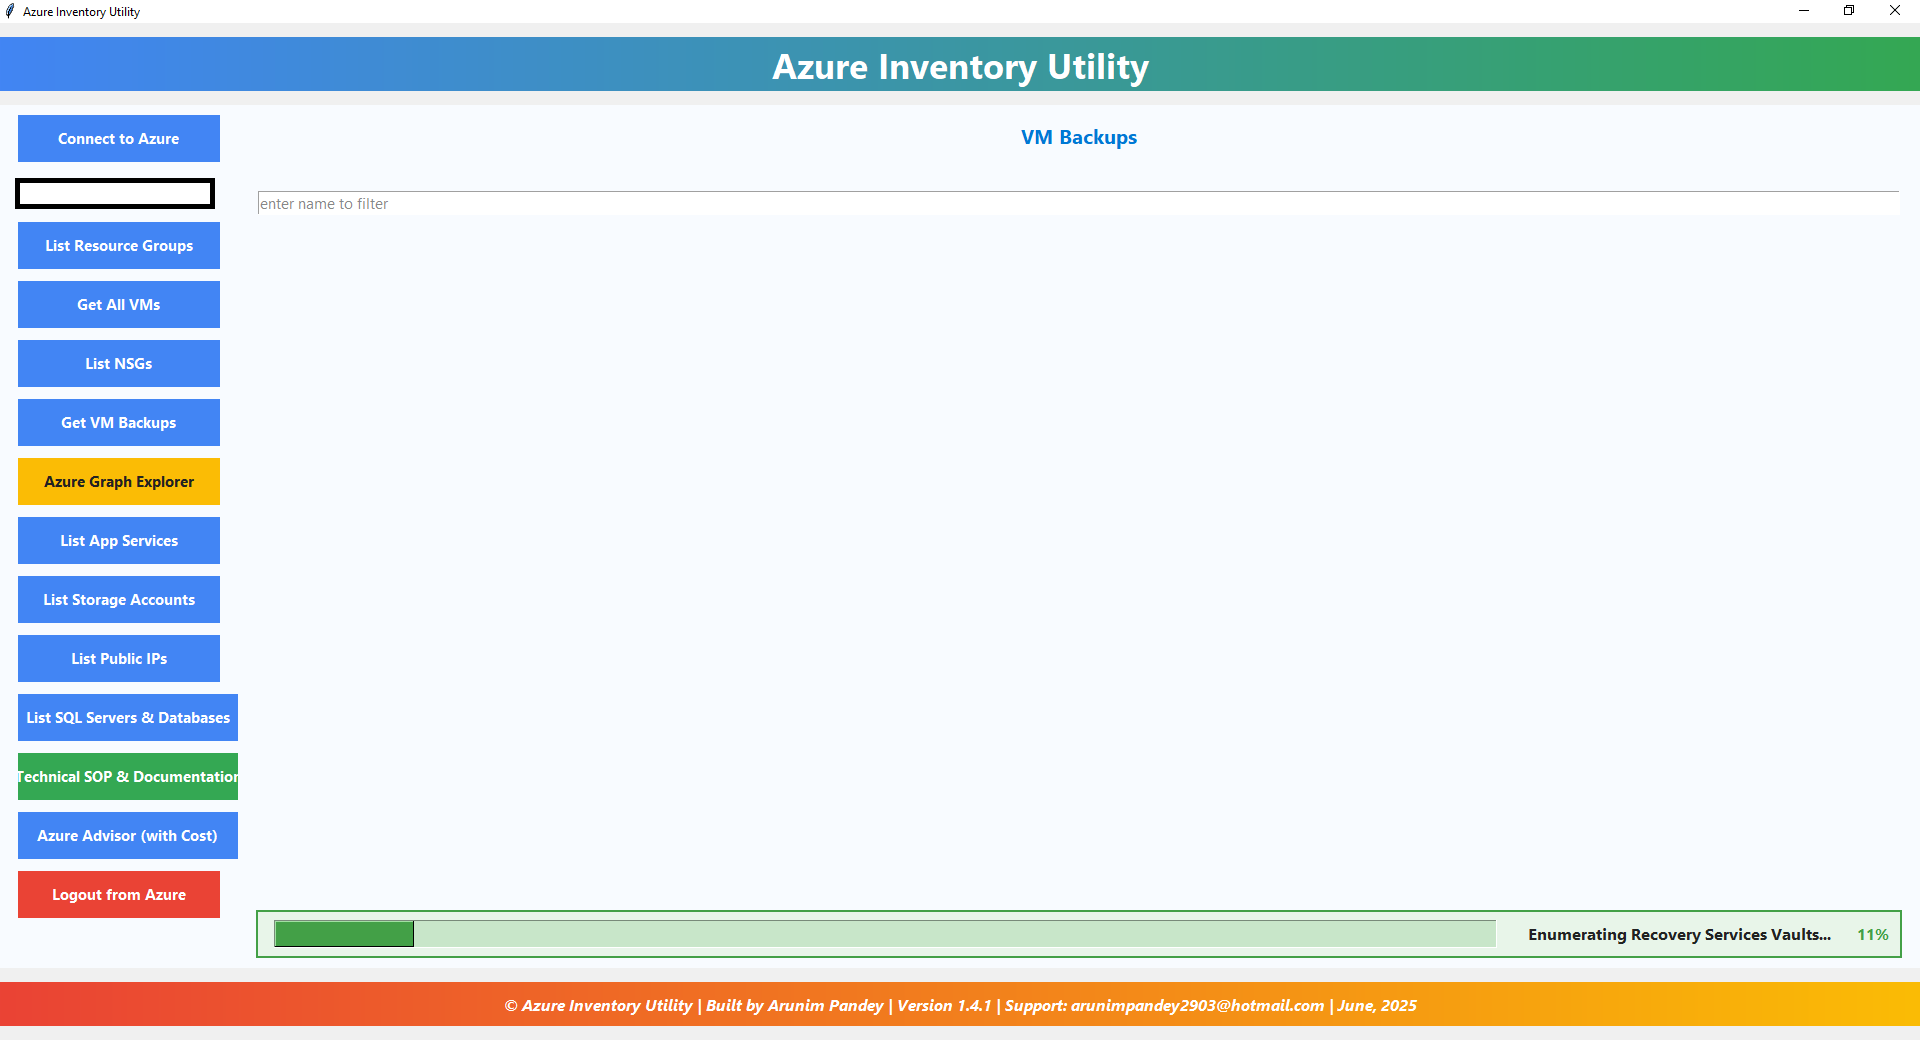Open List NSGs

click(x=118, y=363)
